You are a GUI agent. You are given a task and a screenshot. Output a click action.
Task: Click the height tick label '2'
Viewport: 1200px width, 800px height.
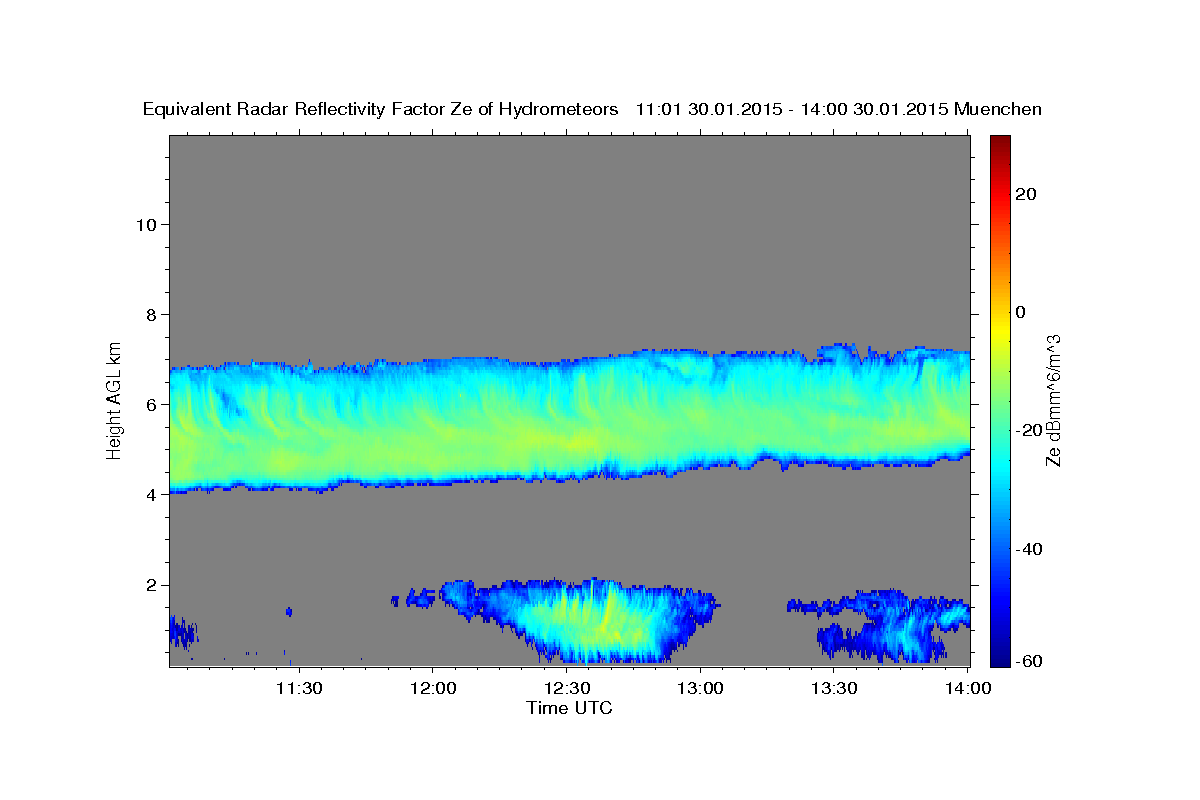152,584
